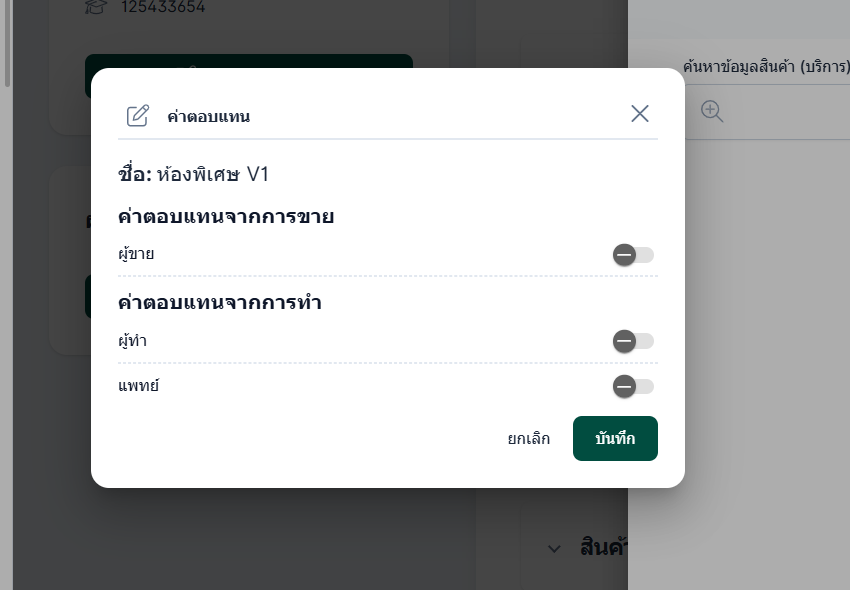Expand the สินค้า section chevron
This screenshot has width=850, height=590.
coord(554,549)
